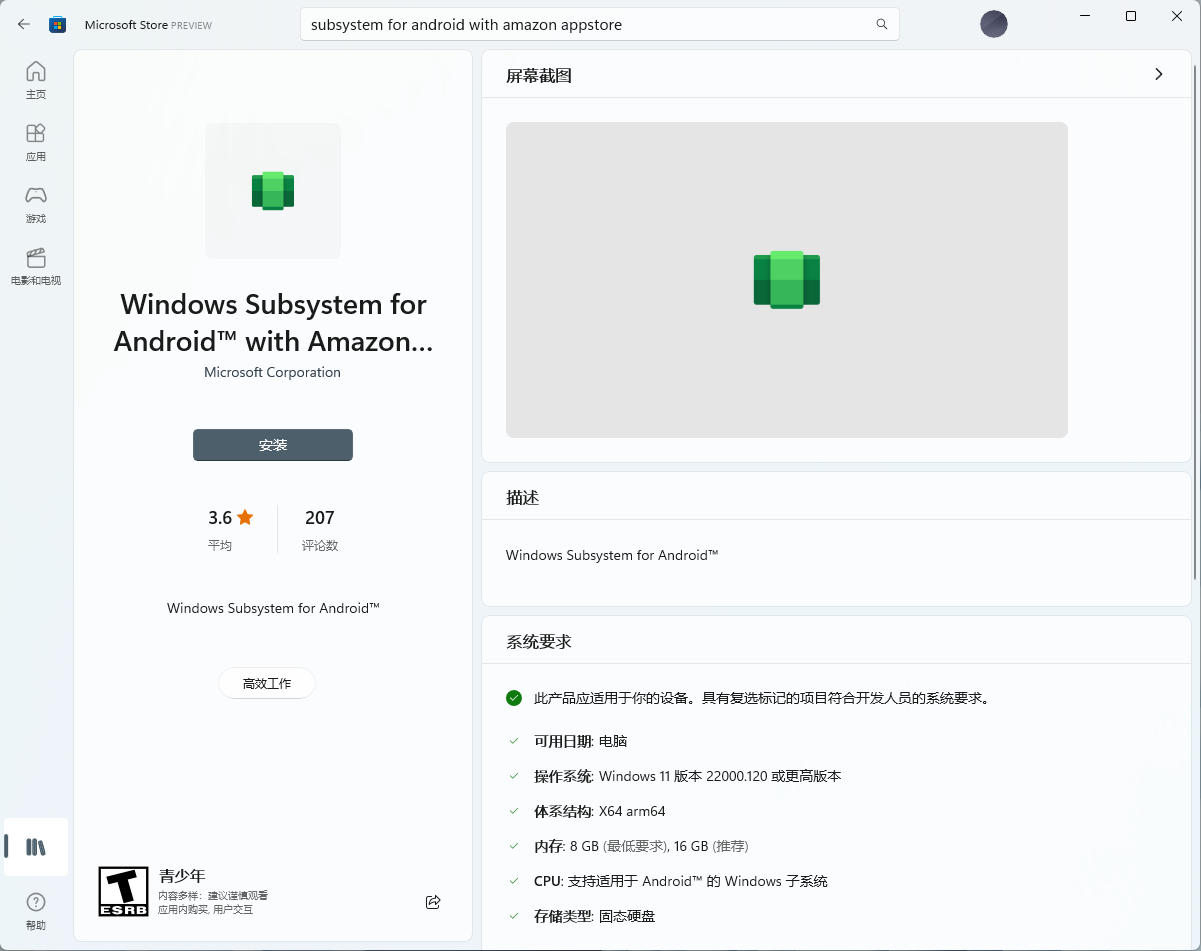Open the Games (游戏) sidebar section

click(36, 204)
